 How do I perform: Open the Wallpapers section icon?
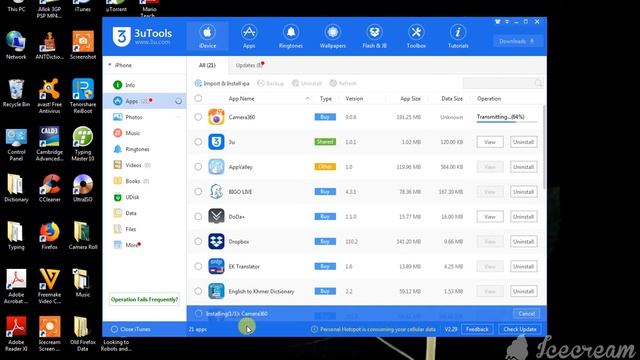(333, 32)
